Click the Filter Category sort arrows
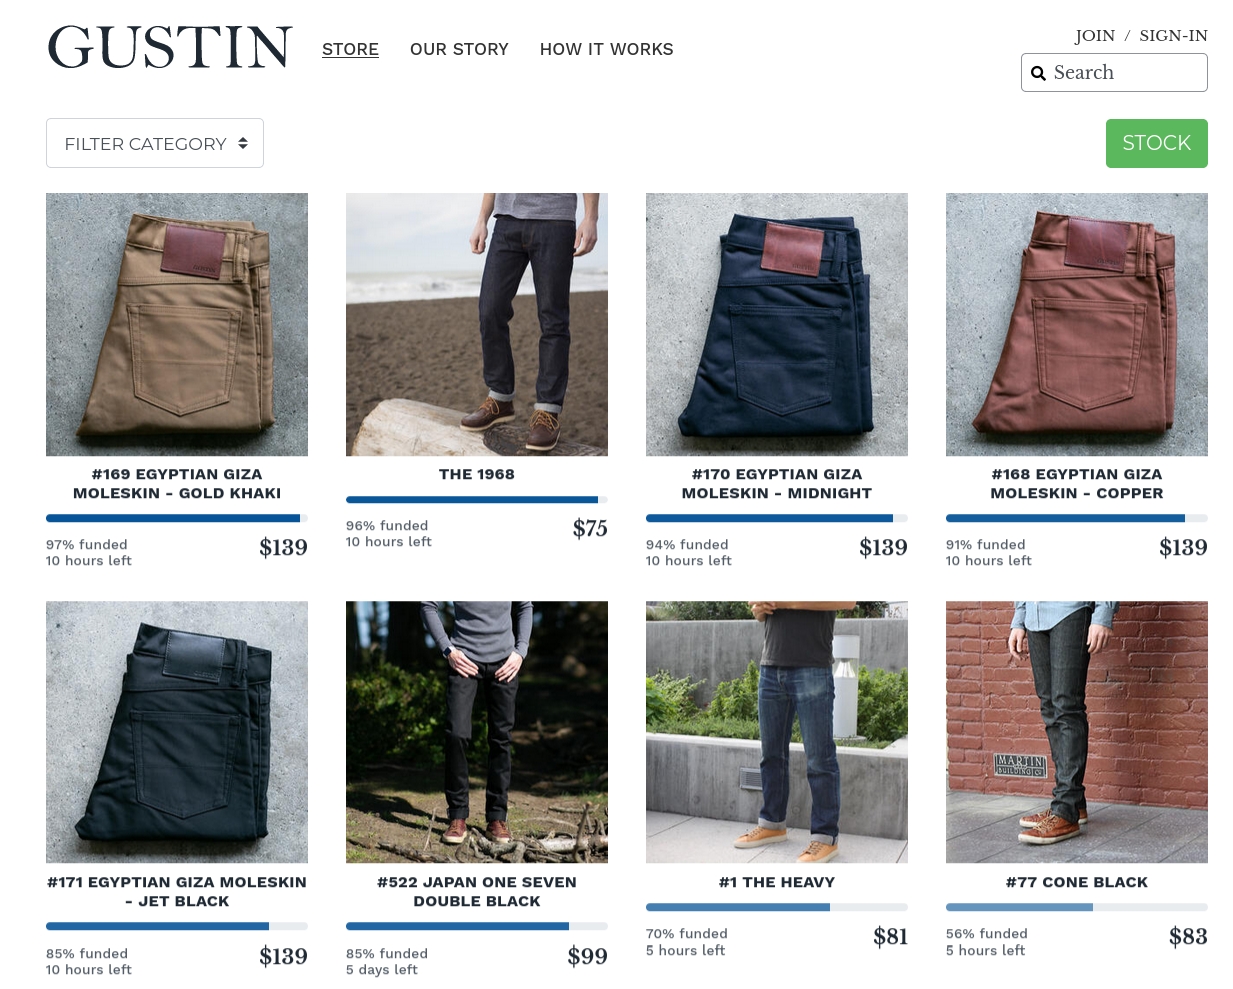Viewport: 1233px width, 989px height. tap(243, 143)
